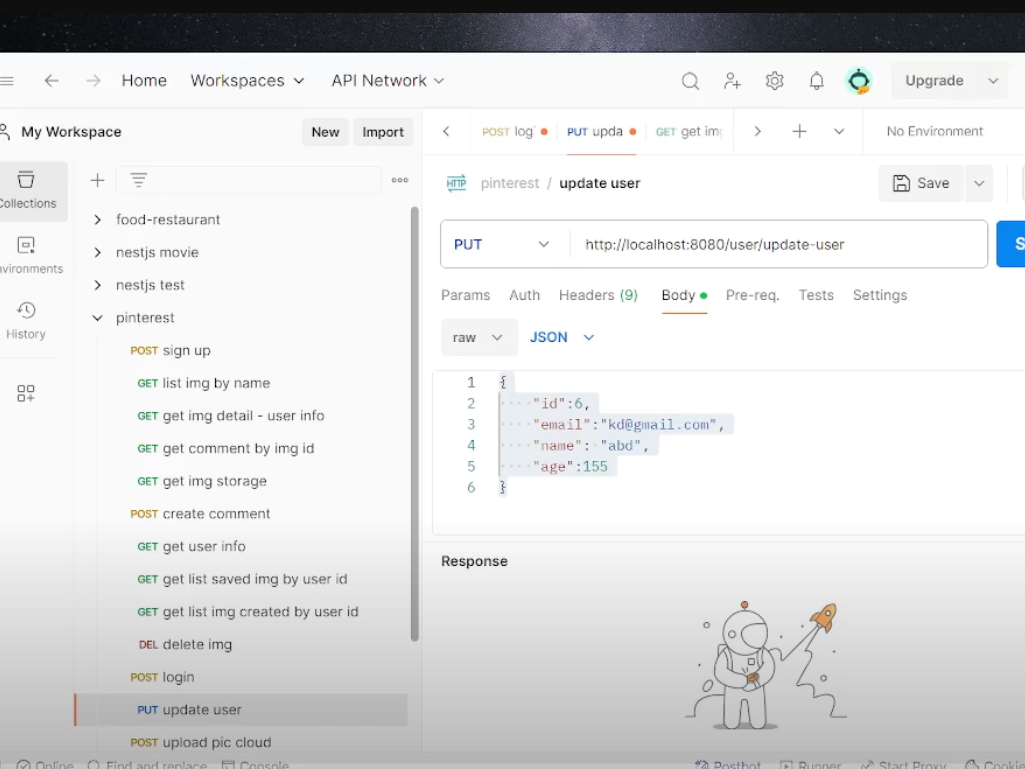This screenshot has height=769, width=1025.
Task: Open new request tab with plus
Action: 799,131
